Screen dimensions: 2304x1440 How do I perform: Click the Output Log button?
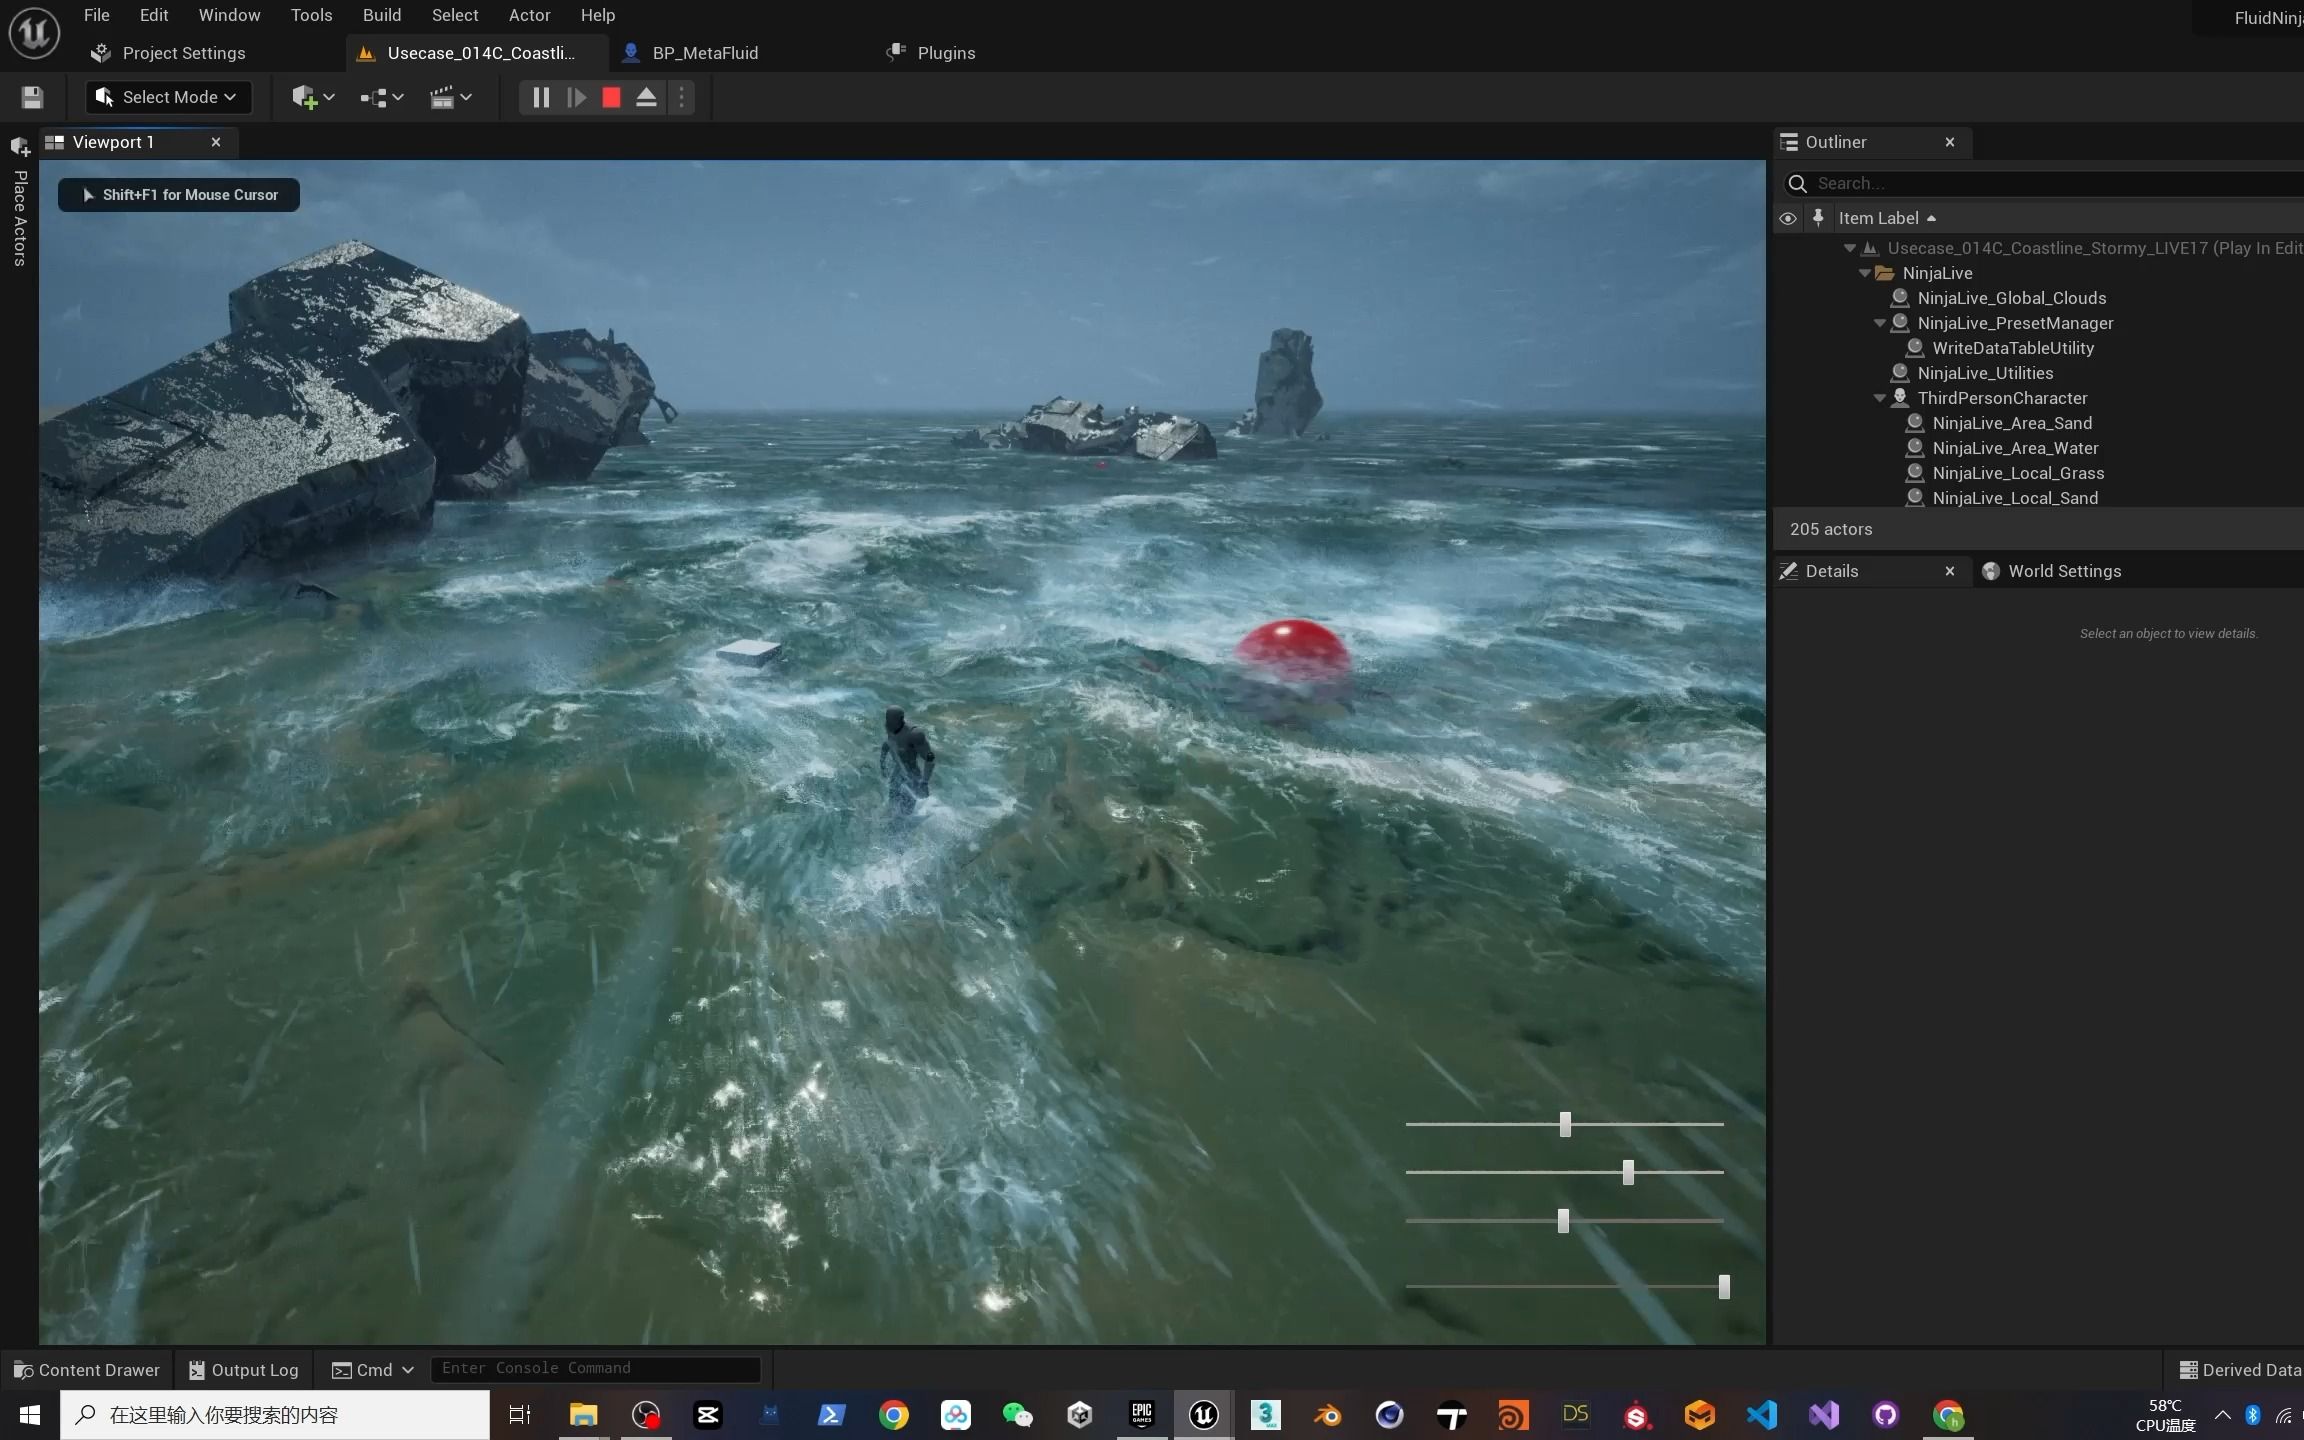pos(239,1369)
